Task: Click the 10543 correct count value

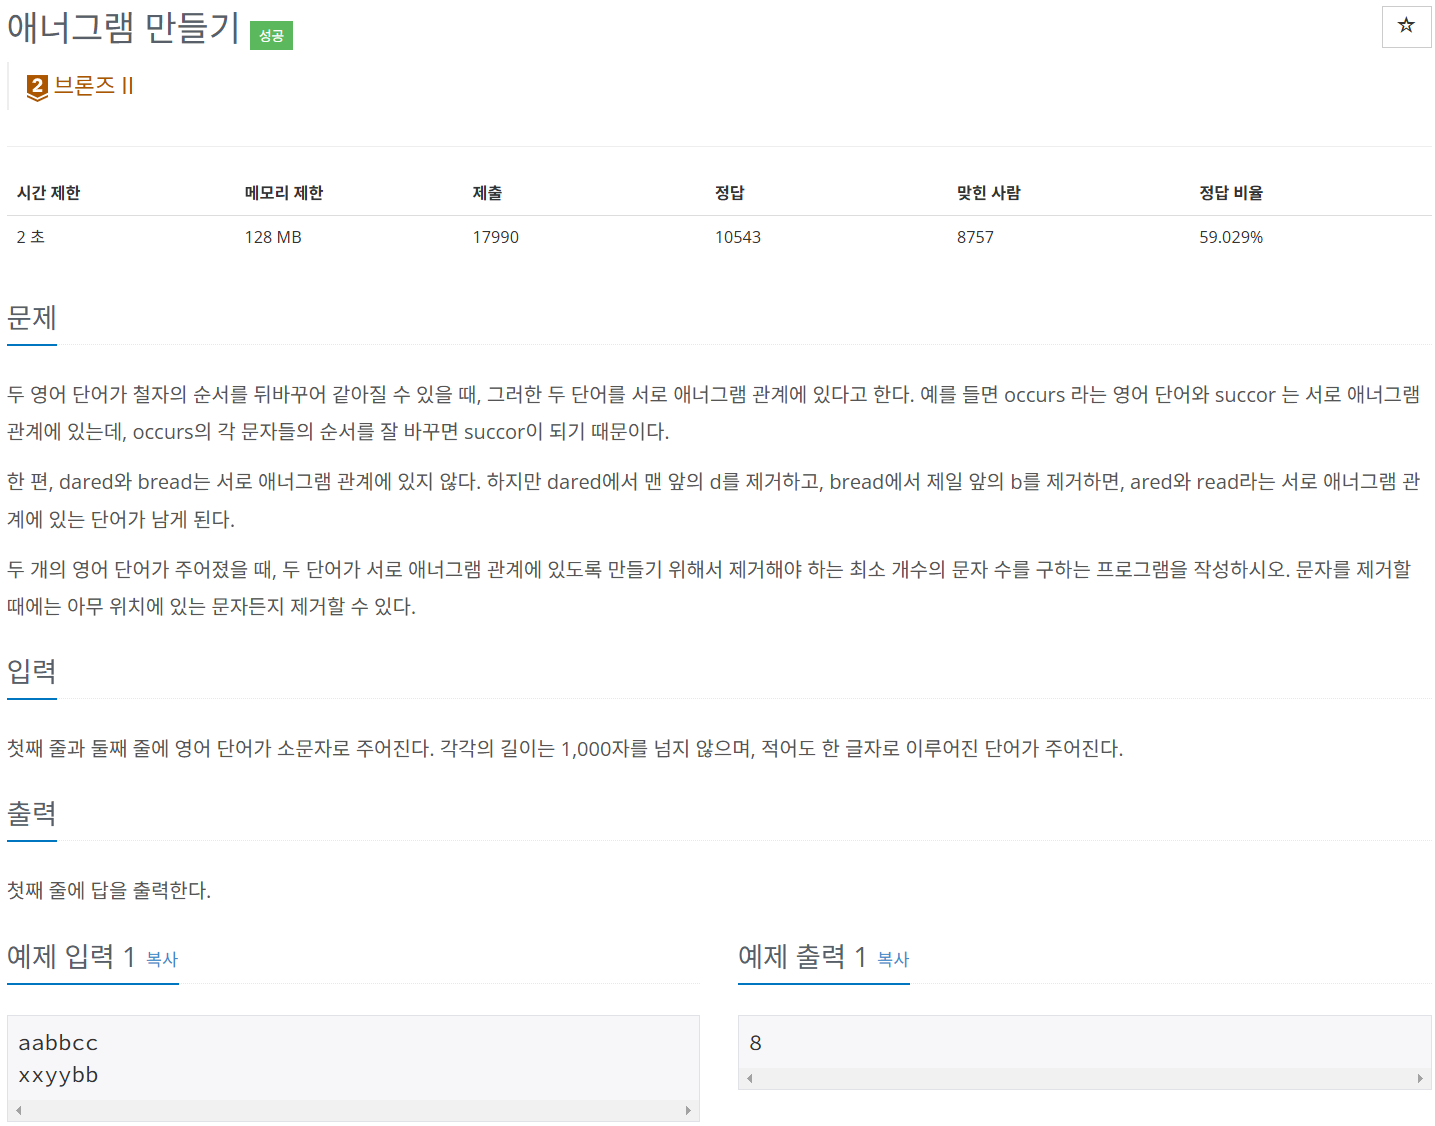Action: click(x=738, y=237)
